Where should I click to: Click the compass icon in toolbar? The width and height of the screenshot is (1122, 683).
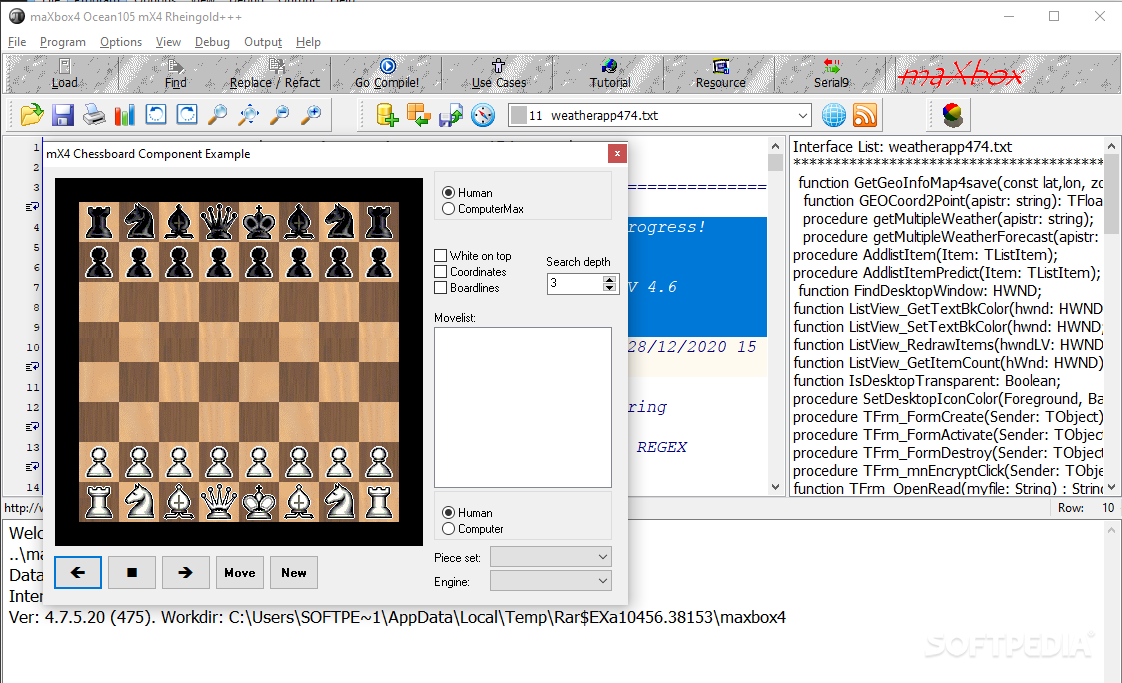pyautogui.click(x=483, y=115)
